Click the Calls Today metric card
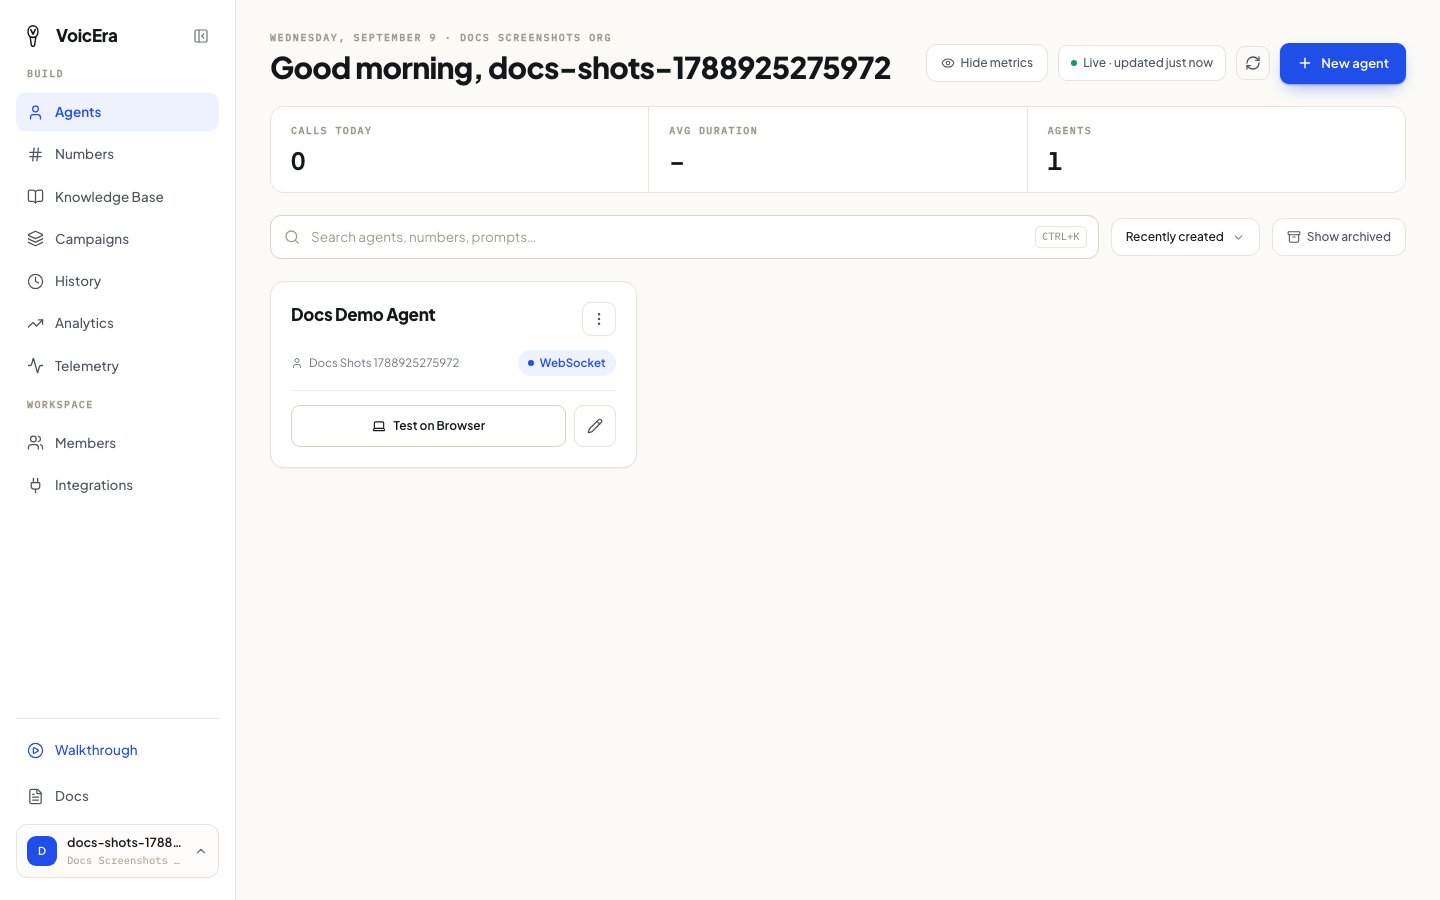1440x900 pixels. 459,150
